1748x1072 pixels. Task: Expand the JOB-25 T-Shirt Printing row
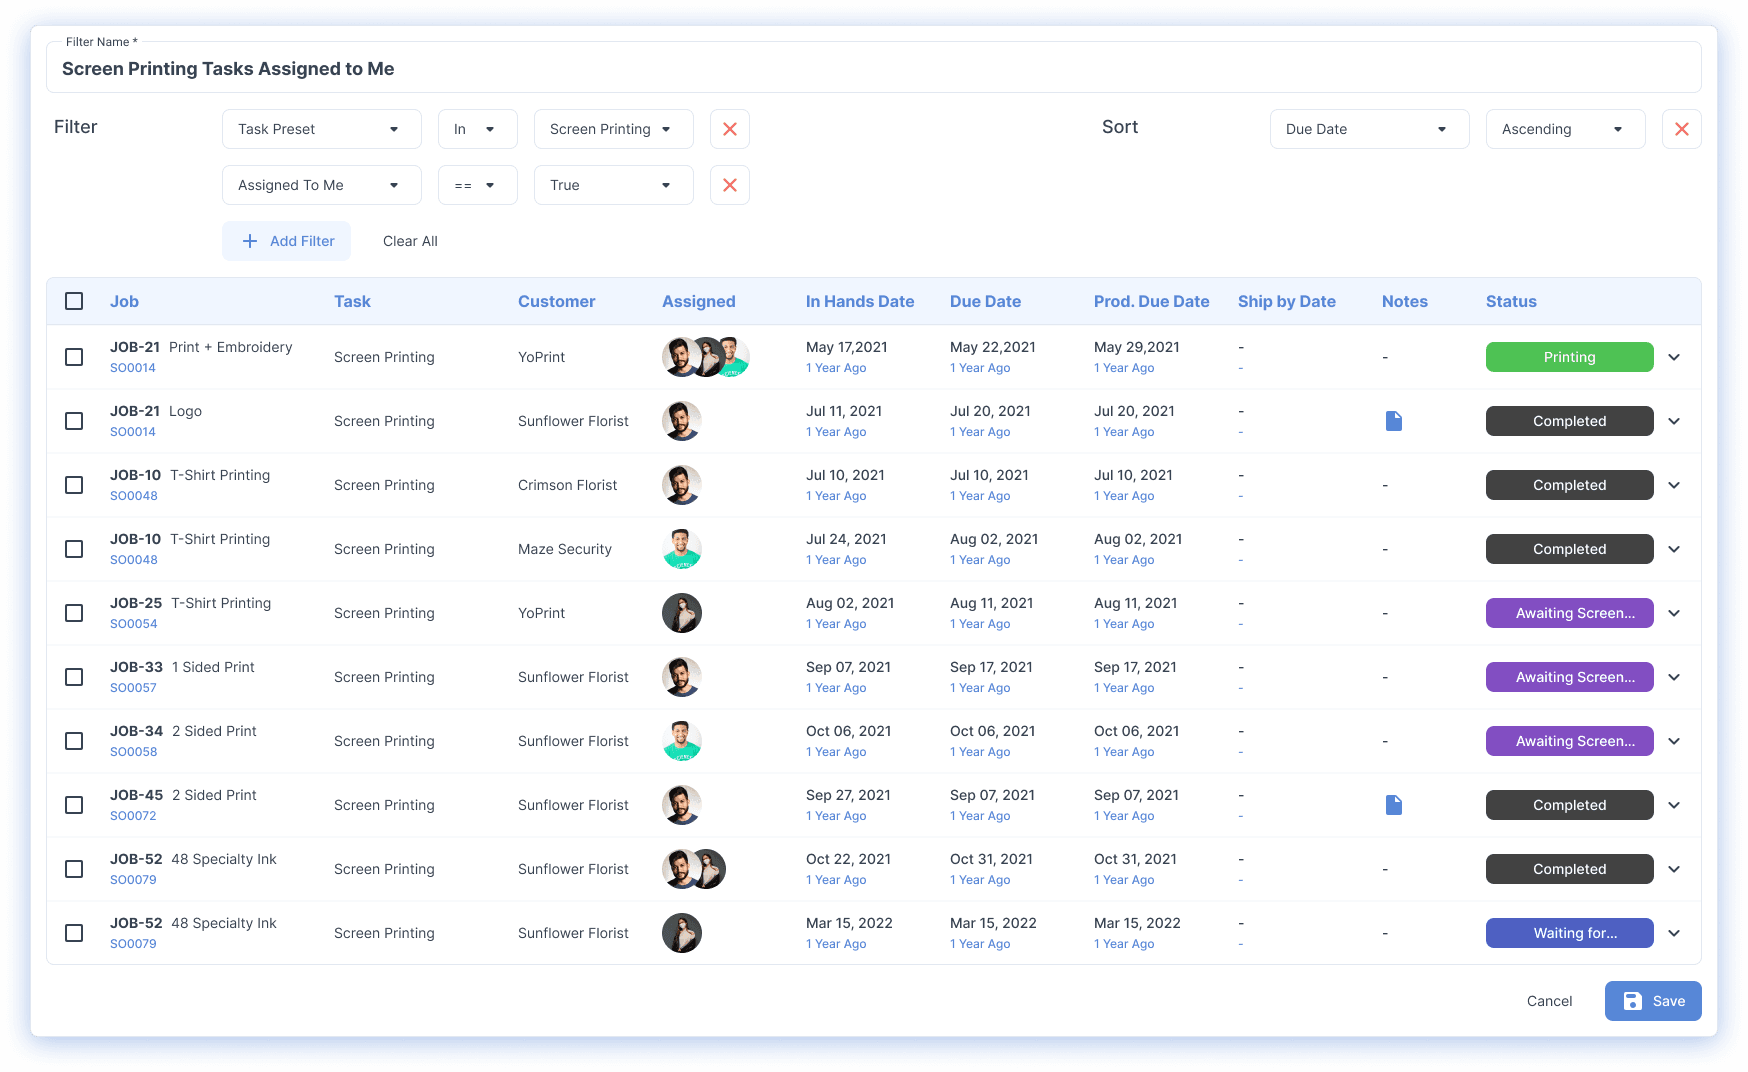coord(1674,613)
